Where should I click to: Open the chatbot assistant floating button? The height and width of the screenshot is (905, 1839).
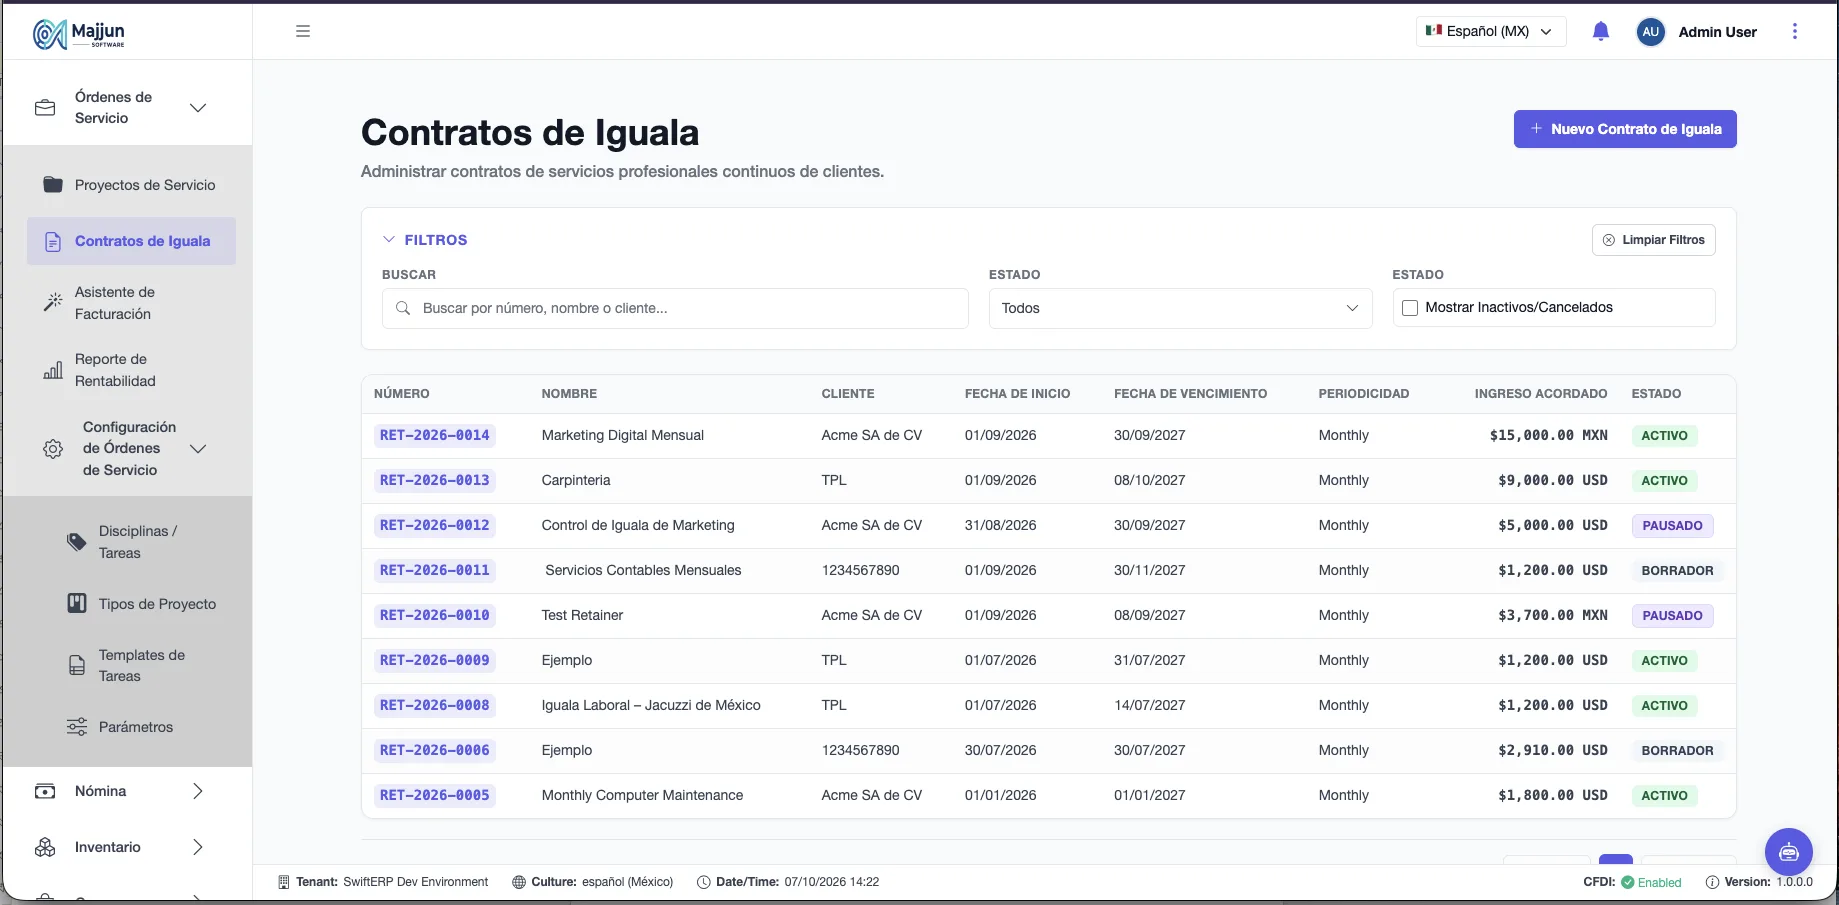click(x=1789, y=852)
